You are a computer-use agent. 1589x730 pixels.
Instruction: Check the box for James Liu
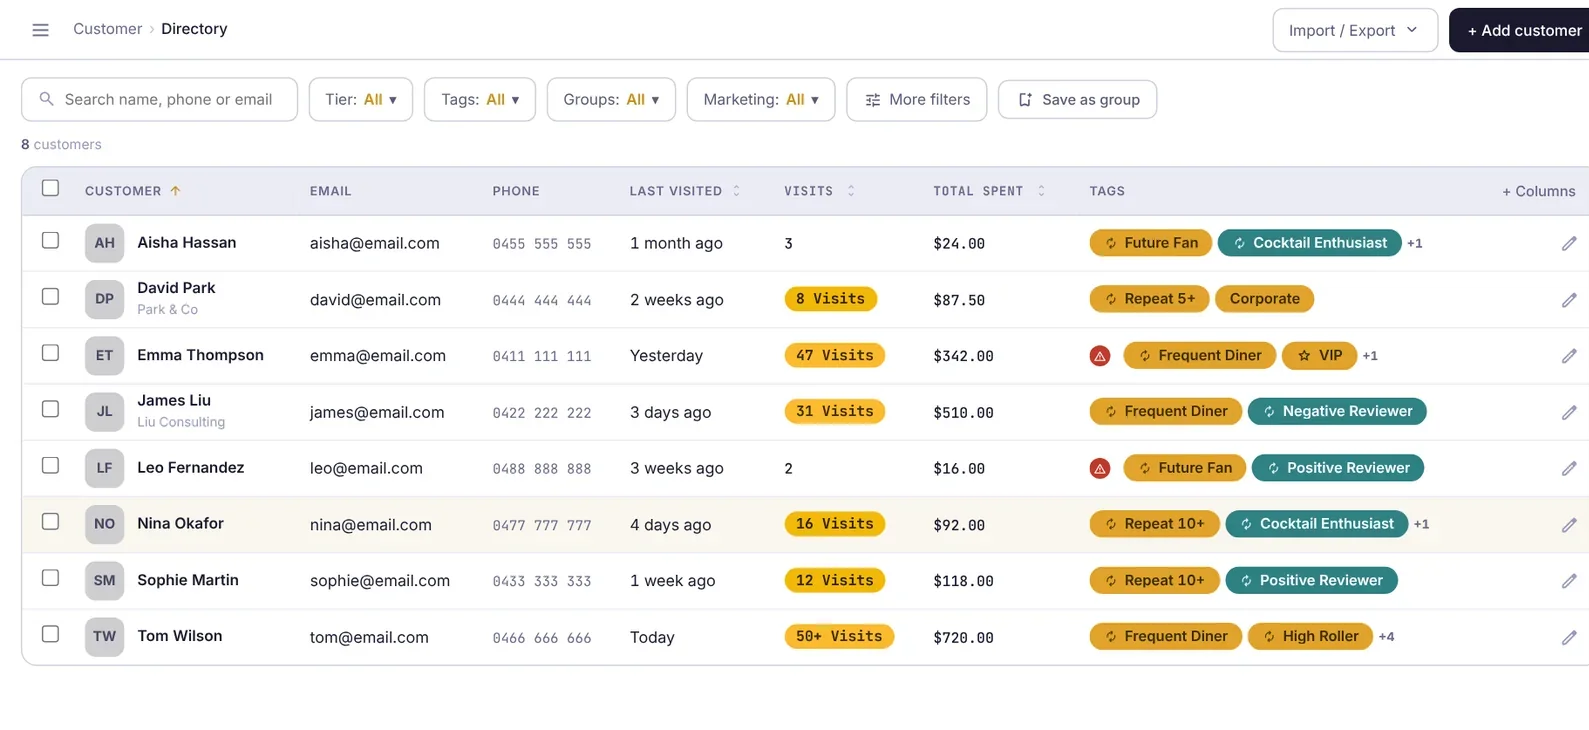click(x=50, y=409)
